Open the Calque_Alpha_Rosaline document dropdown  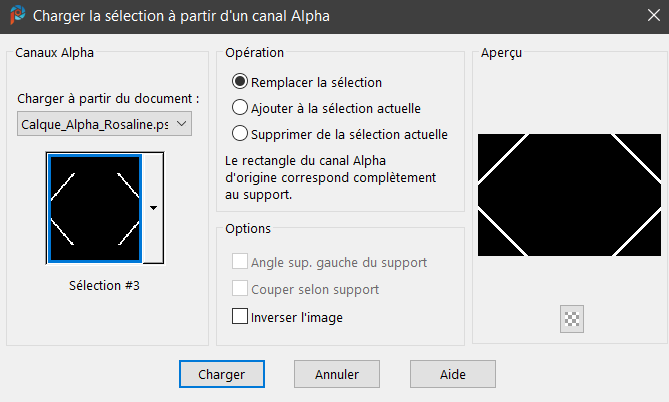pyautogui.click(x=105, y=123)
